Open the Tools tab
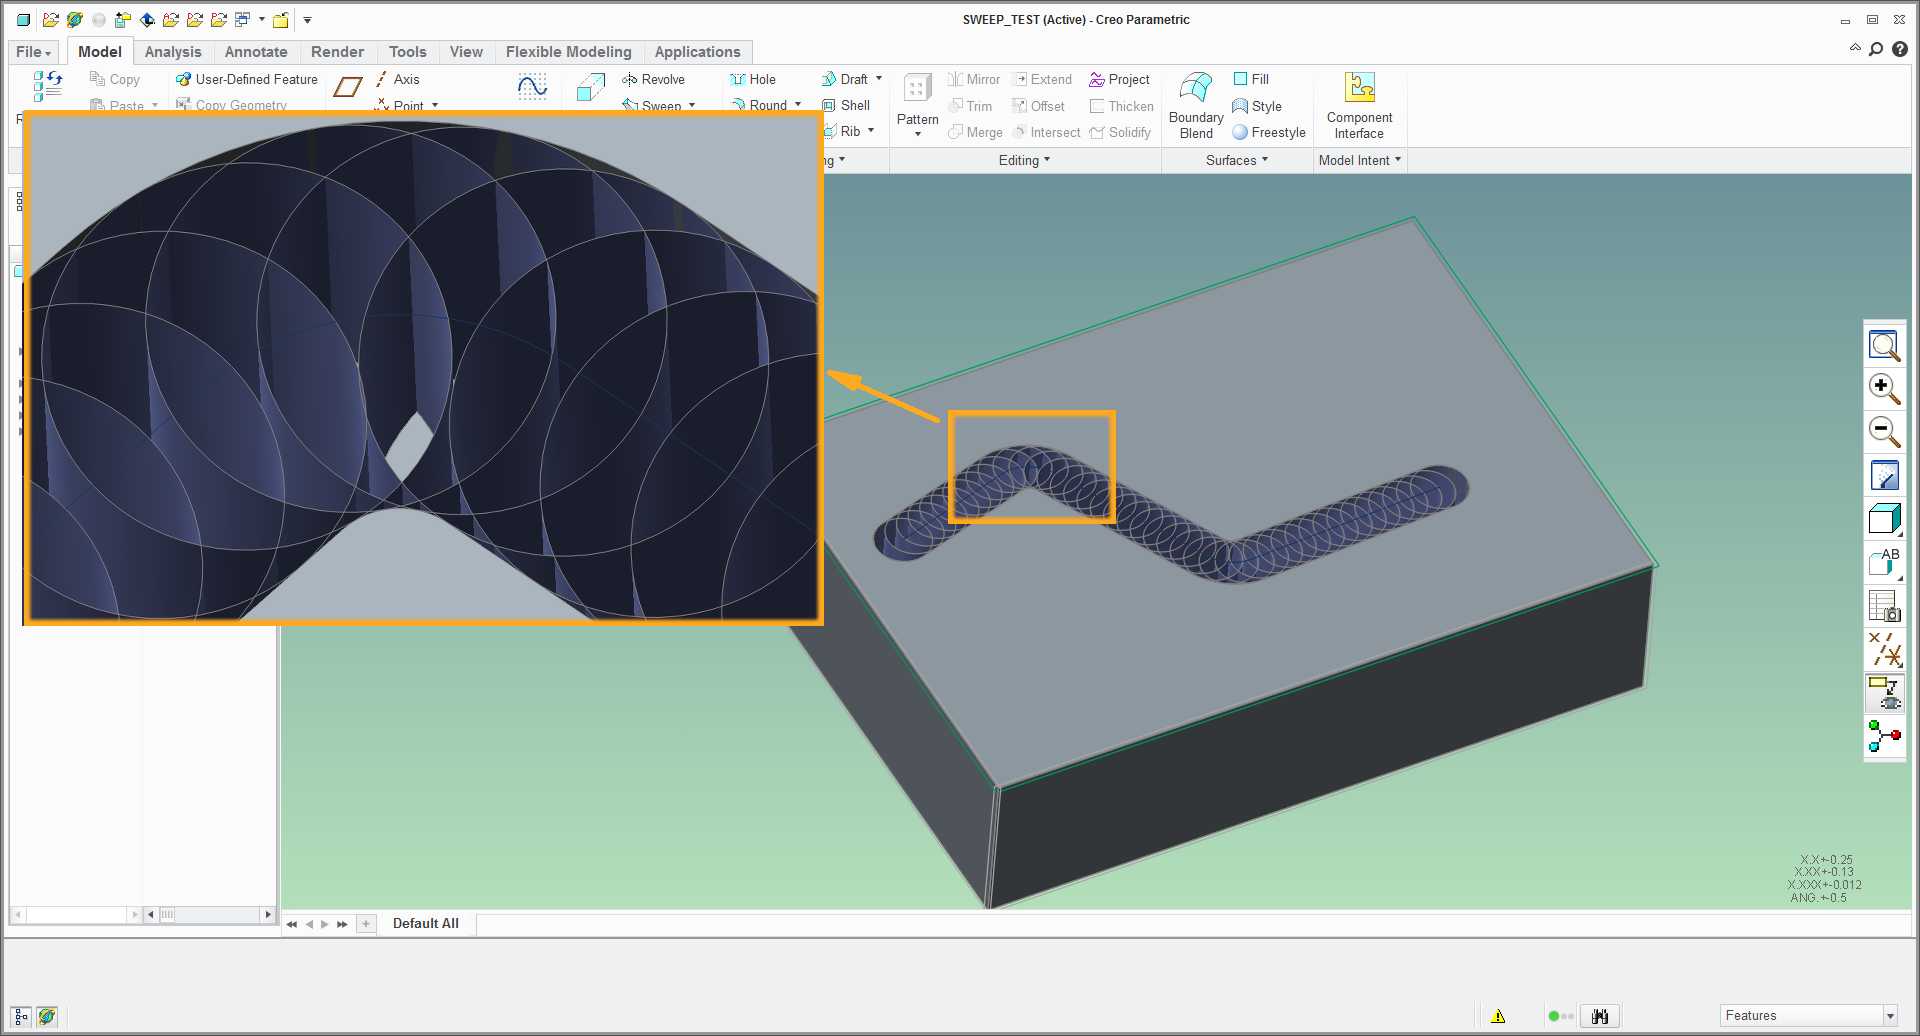The height and width of the screenshot is (1036, 1920). pos(407,52)
